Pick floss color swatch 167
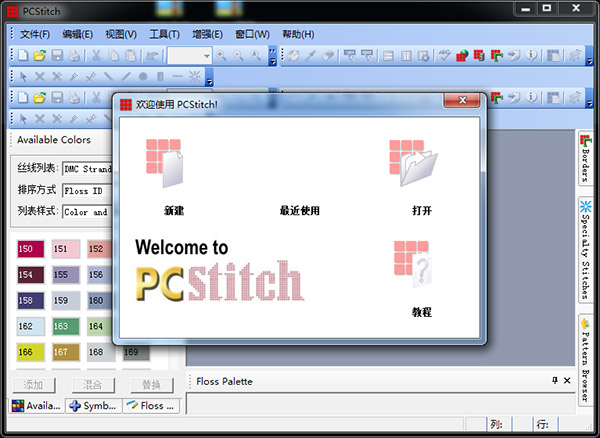The image size is (600, 438). 66,352
